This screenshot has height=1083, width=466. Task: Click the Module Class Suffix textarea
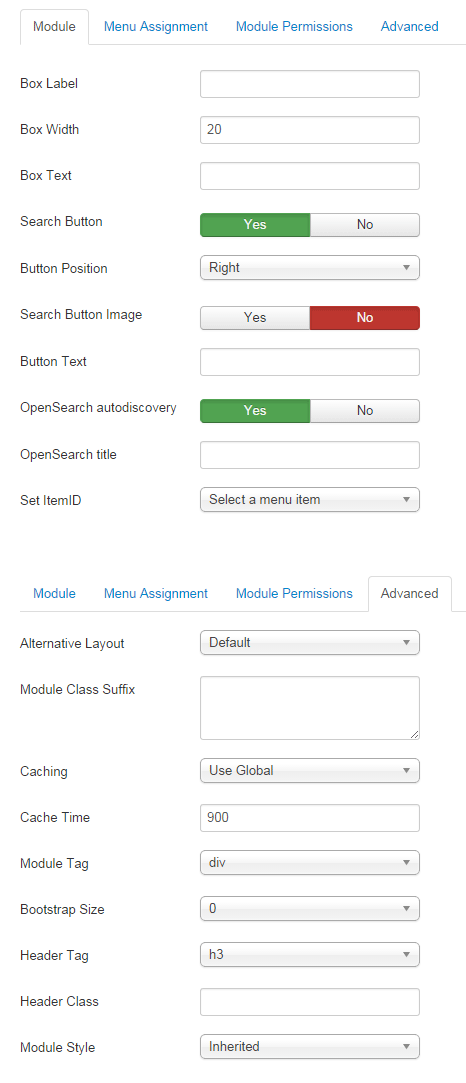(x=310, y=708)
